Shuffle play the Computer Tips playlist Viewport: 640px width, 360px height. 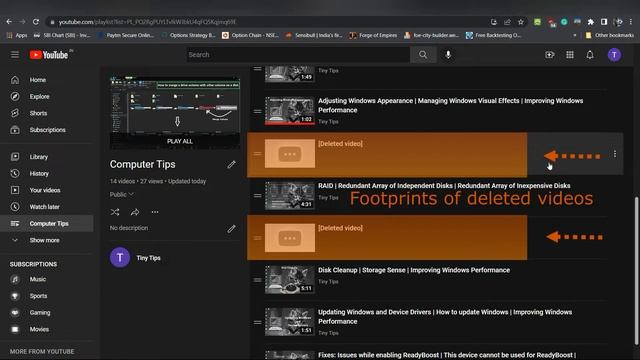115,212
